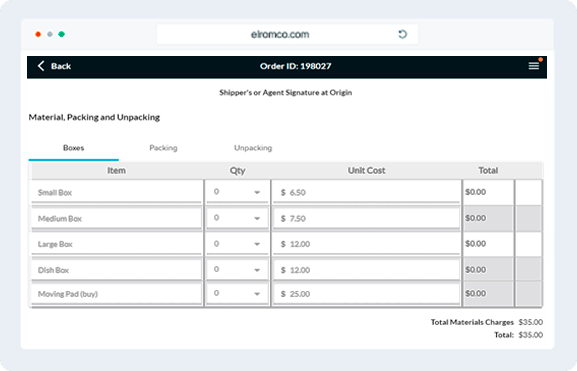Click the Qty column header

[237, 170]
